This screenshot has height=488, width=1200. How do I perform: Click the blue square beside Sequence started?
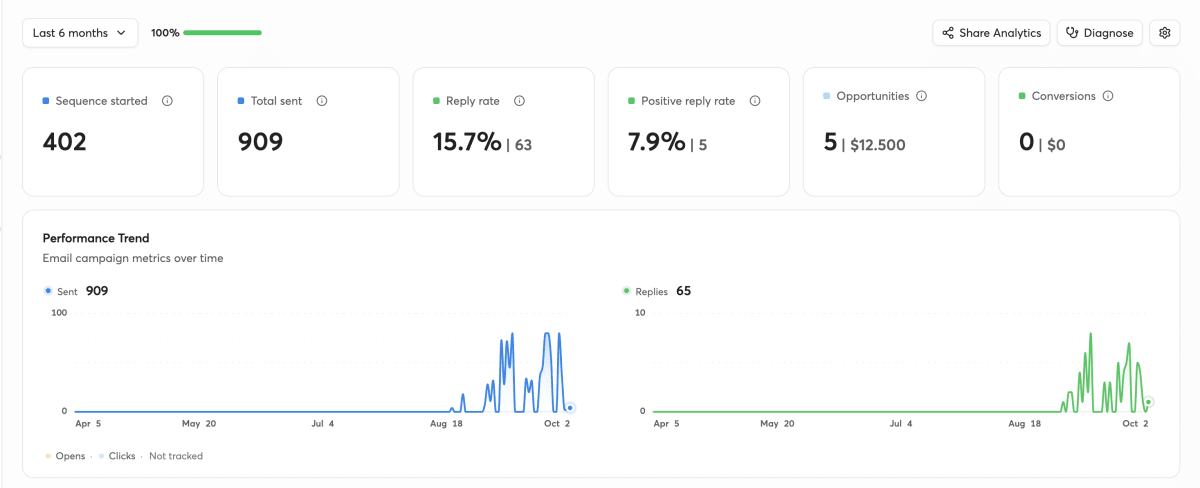[46, 101]
